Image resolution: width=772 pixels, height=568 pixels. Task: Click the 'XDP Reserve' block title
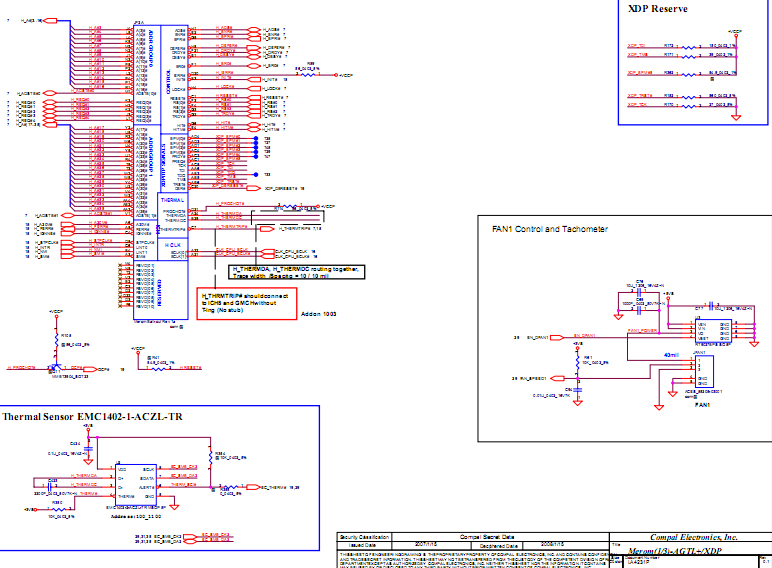657,8
